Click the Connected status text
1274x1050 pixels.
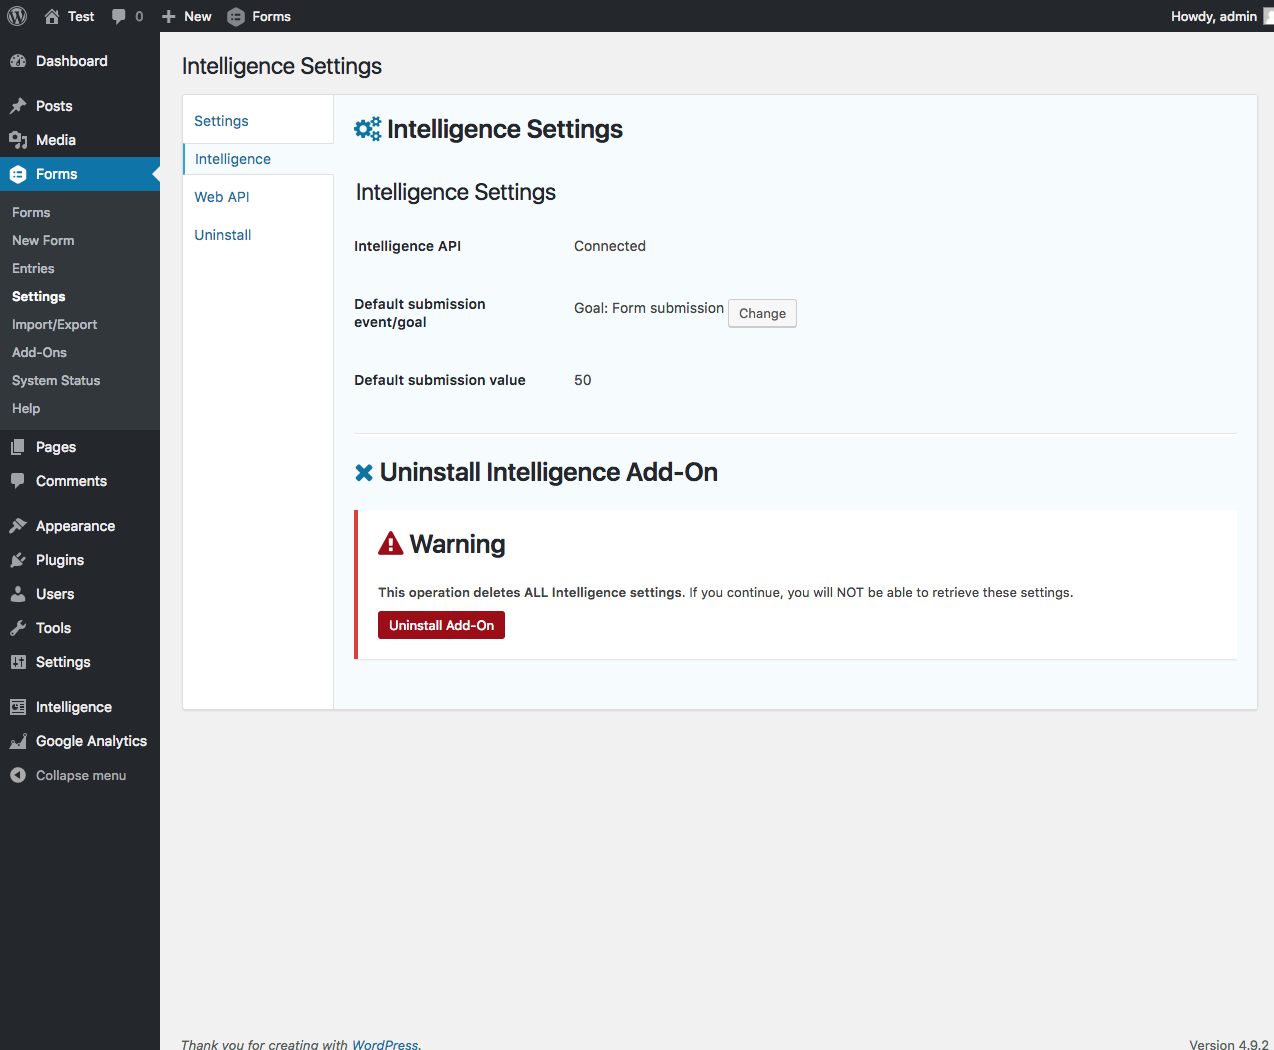610,246
